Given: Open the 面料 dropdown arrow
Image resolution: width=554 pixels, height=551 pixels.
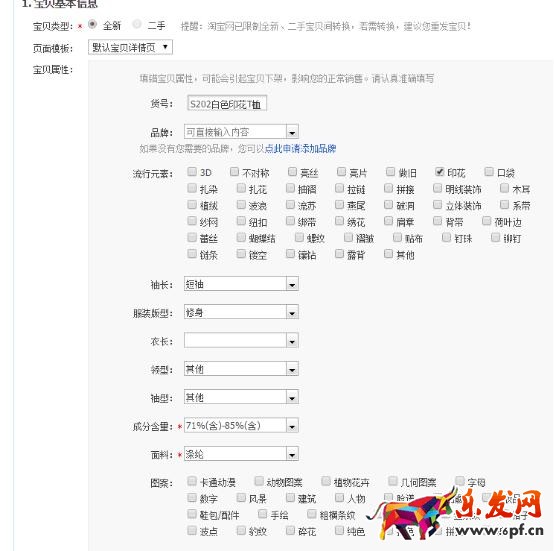Looking at the screenshot, I should click(292, 454).
